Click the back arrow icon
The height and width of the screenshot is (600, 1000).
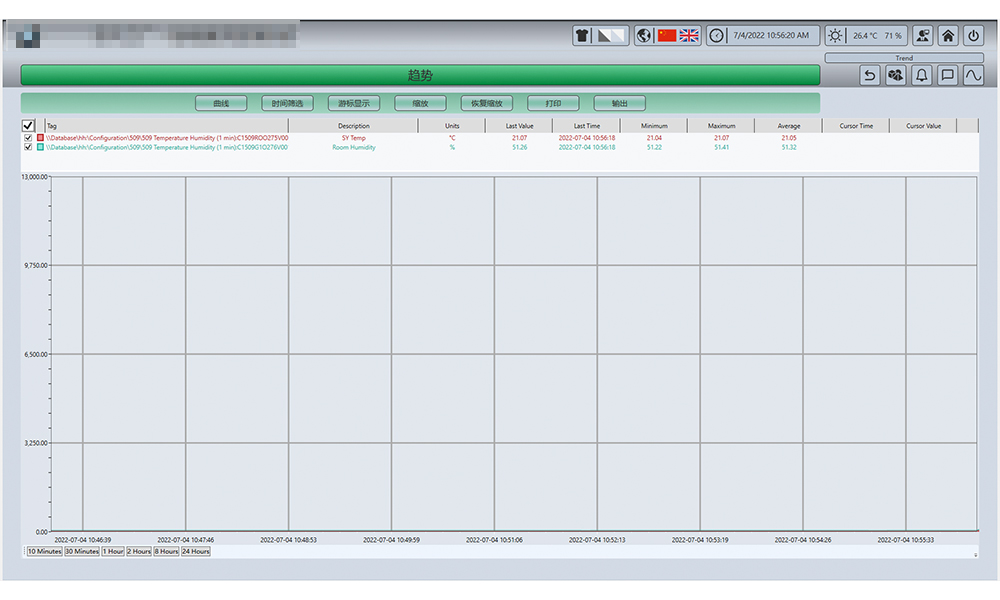870,75
